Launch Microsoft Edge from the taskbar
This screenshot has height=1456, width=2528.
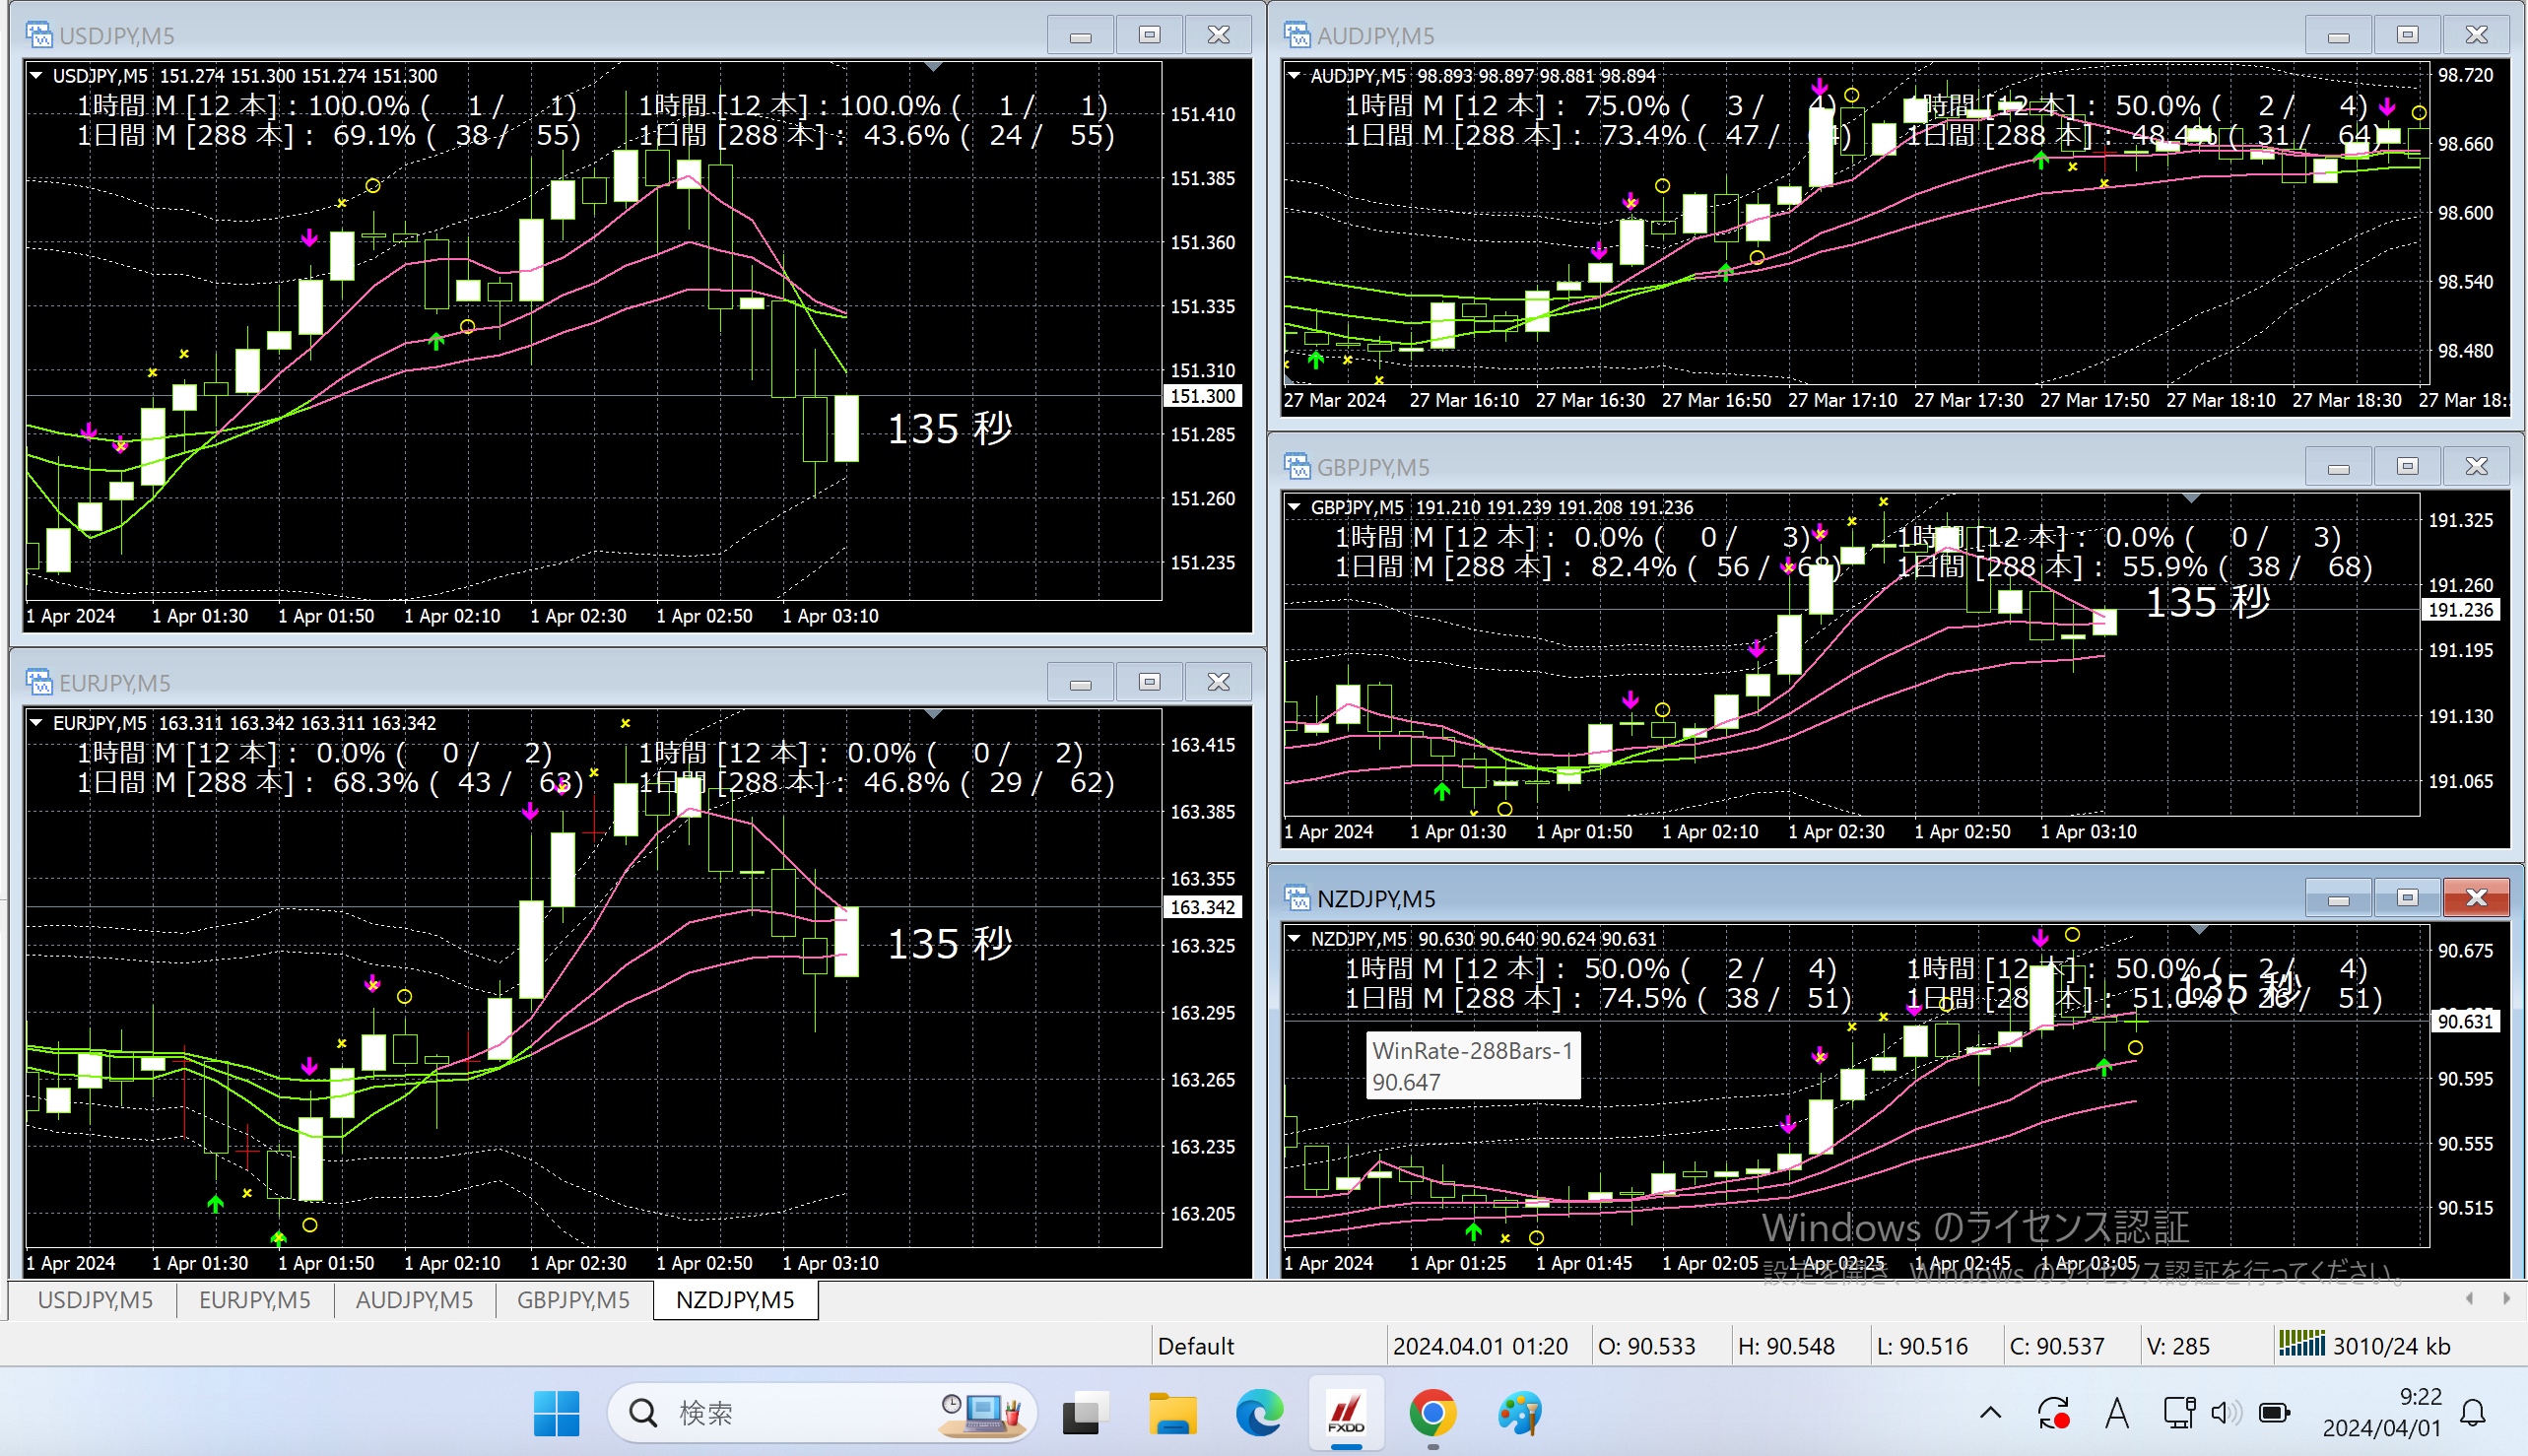1259,1413
